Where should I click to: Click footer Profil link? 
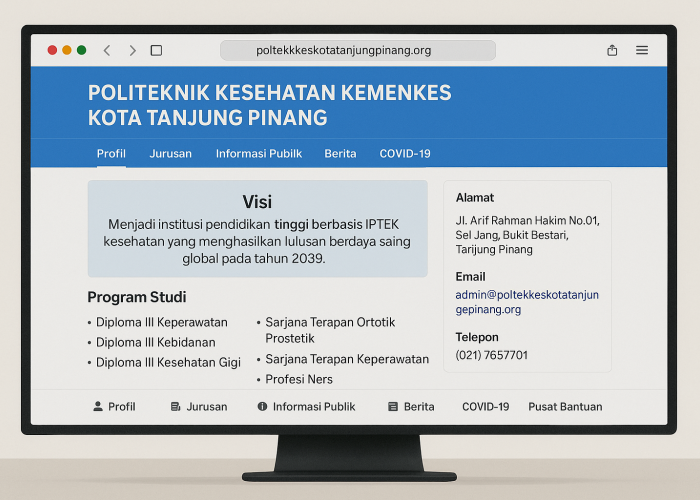tap(121, 406)
